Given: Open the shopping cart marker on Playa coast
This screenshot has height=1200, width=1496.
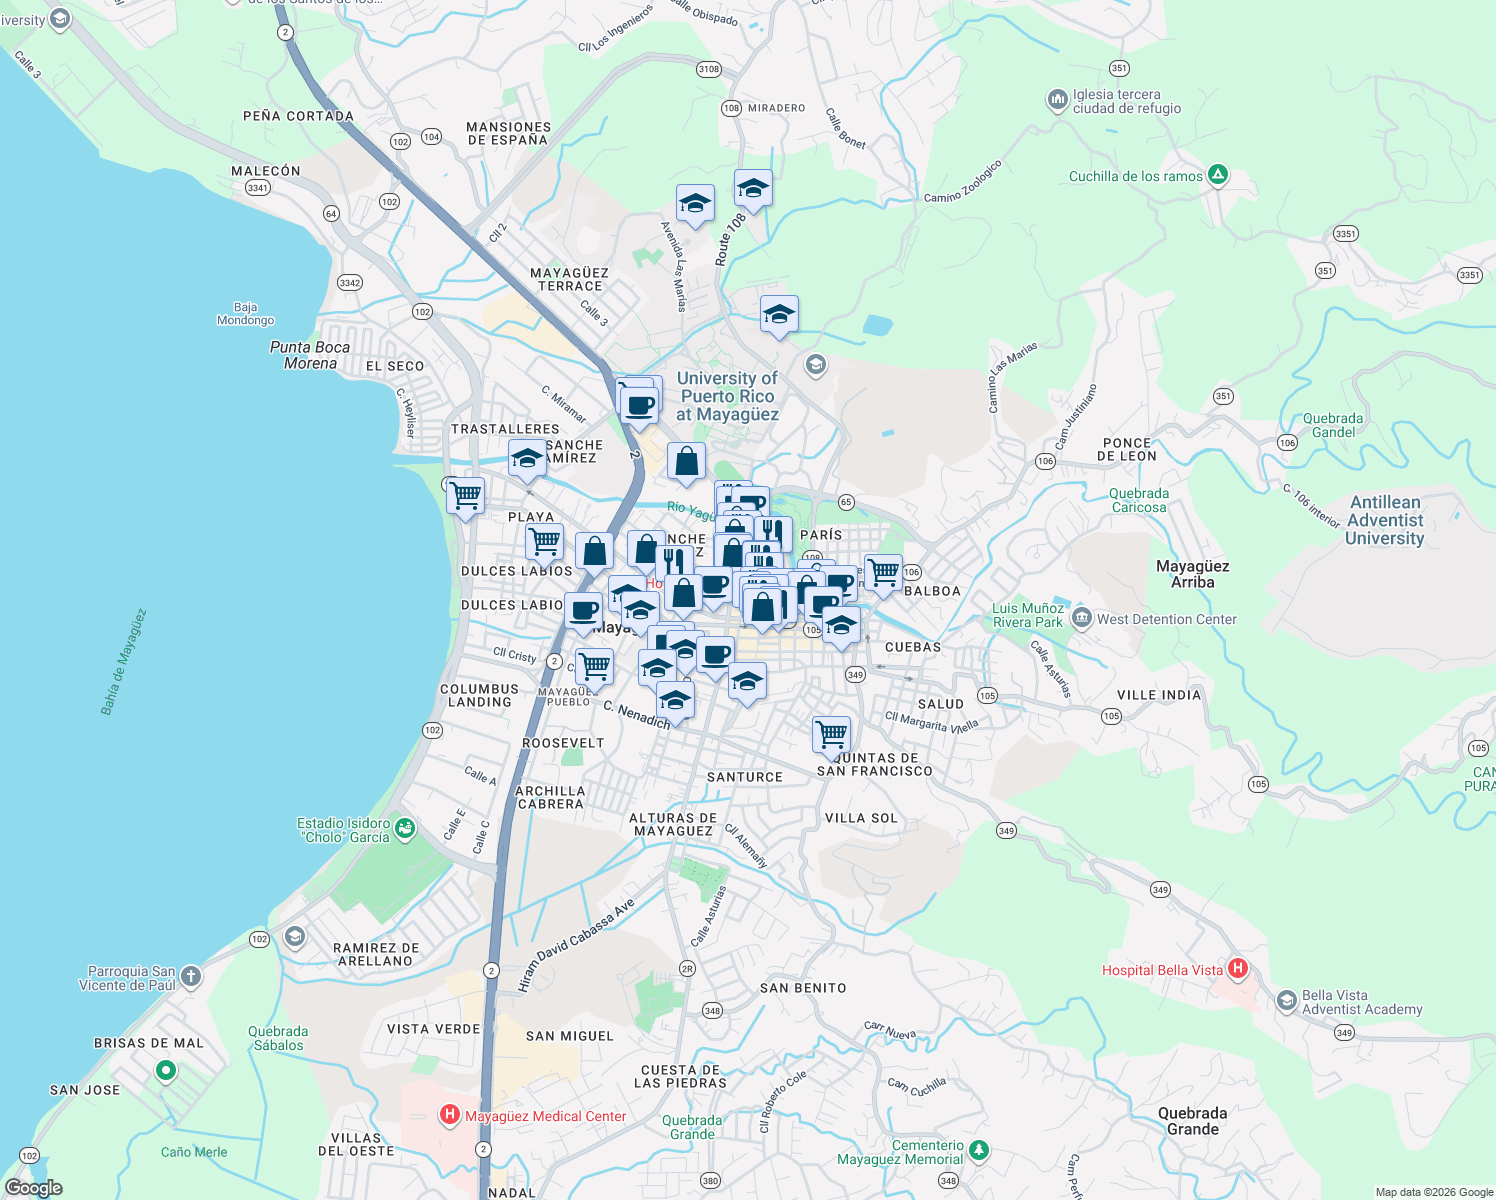Looking at the screenshot, I should coord(465,497).
